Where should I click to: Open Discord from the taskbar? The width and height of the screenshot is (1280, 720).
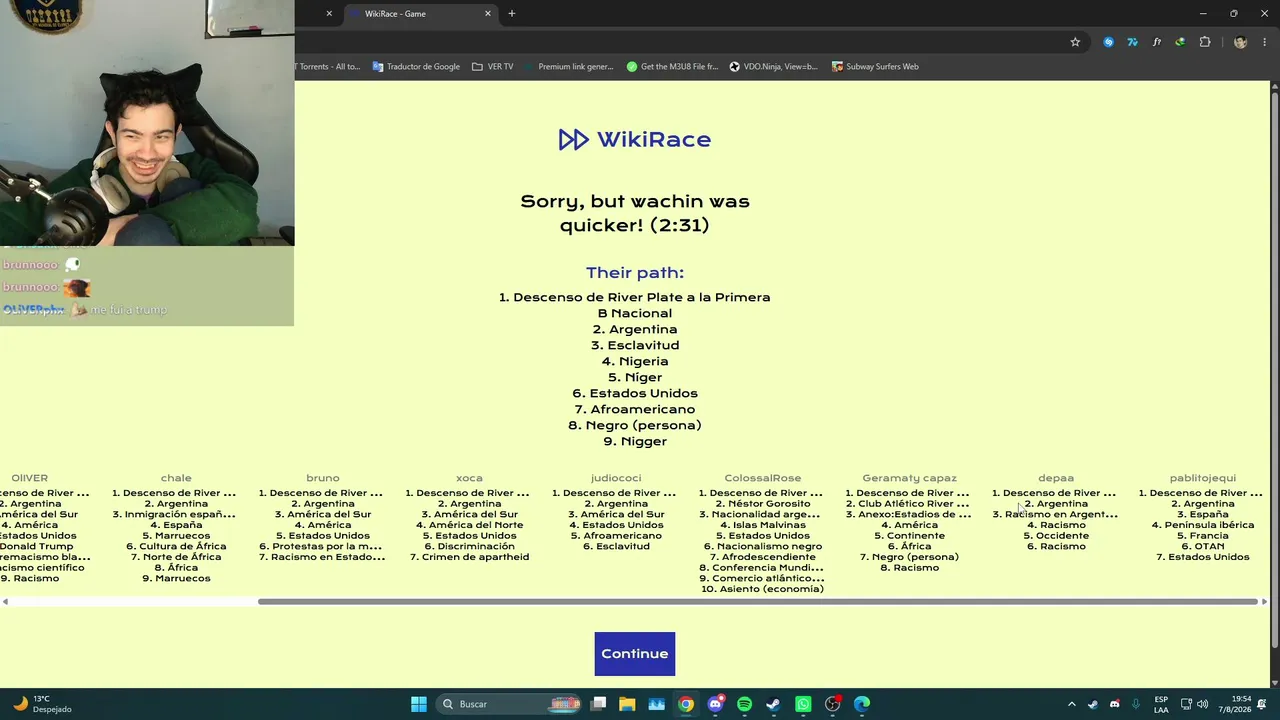coord(715,704)
